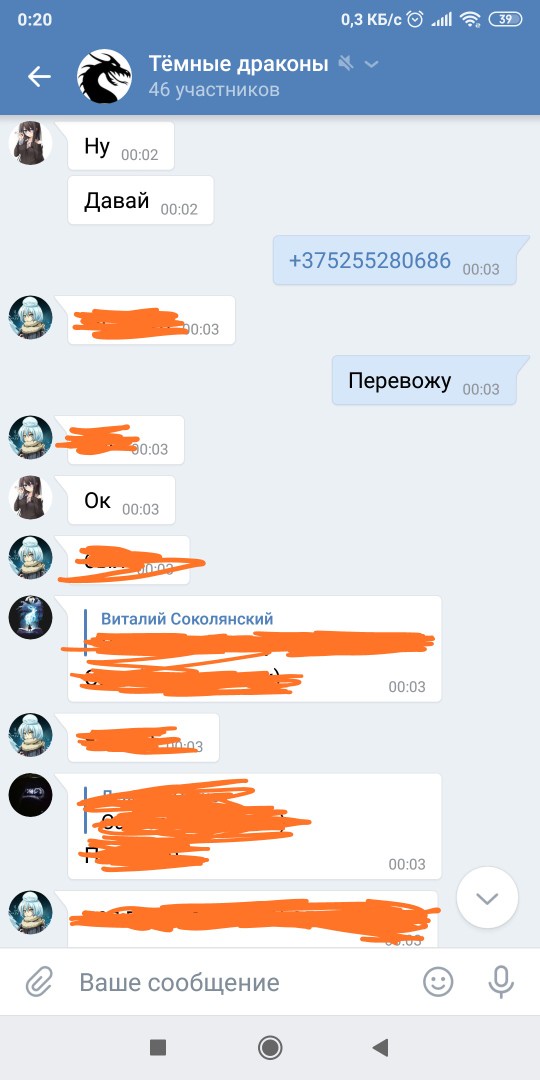Tap the Перевожу message bubble
The image size is (540, 1080).
(426, 380)
